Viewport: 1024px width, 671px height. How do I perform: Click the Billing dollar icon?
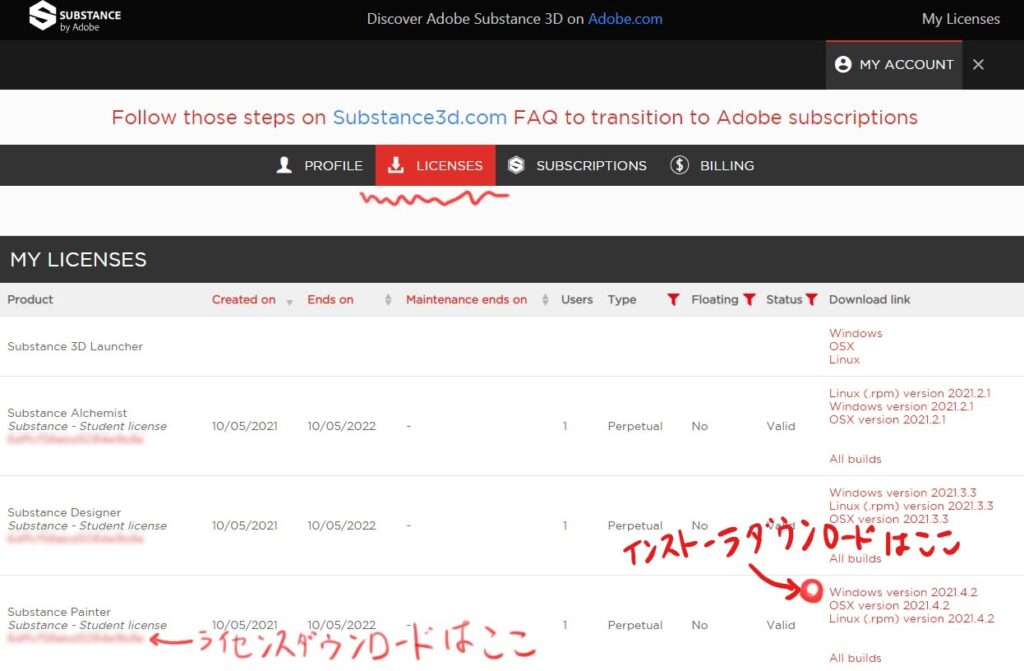679,165
